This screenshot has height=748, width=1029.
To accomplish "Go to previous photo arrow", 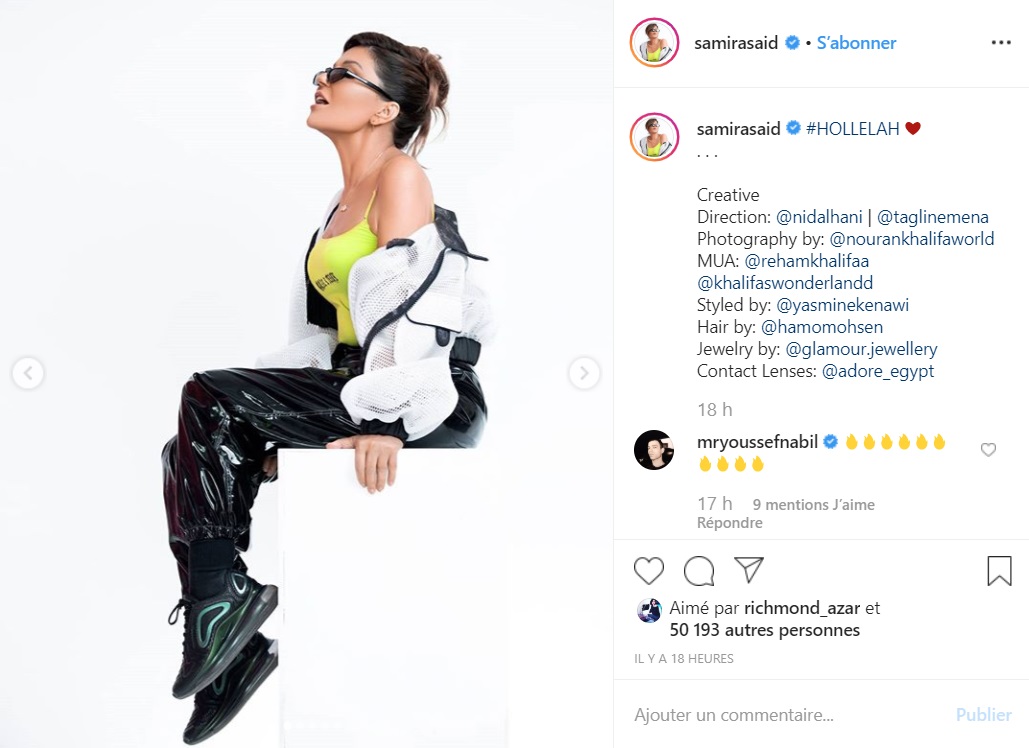I will (28, 373).
